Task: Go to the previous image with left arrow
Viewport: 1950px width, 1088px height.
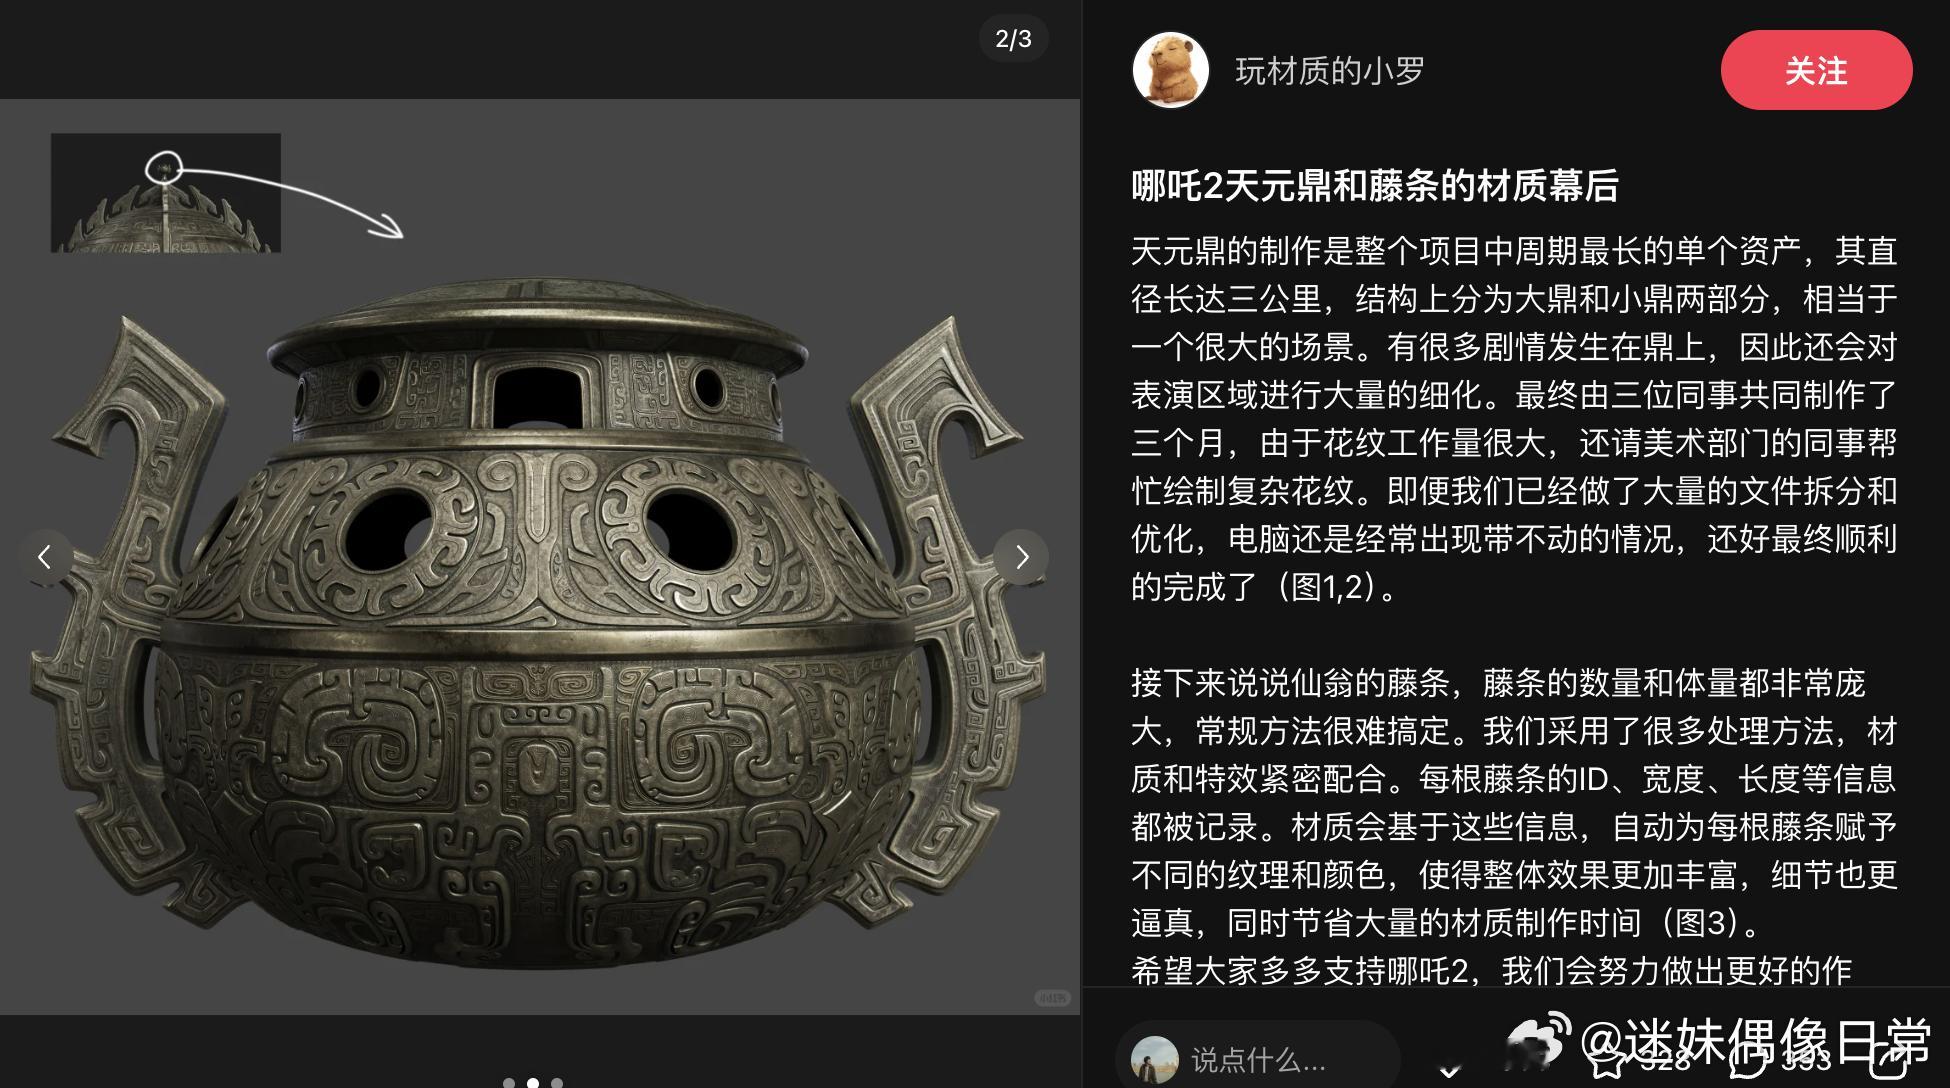Action: (x=45, y=557)
